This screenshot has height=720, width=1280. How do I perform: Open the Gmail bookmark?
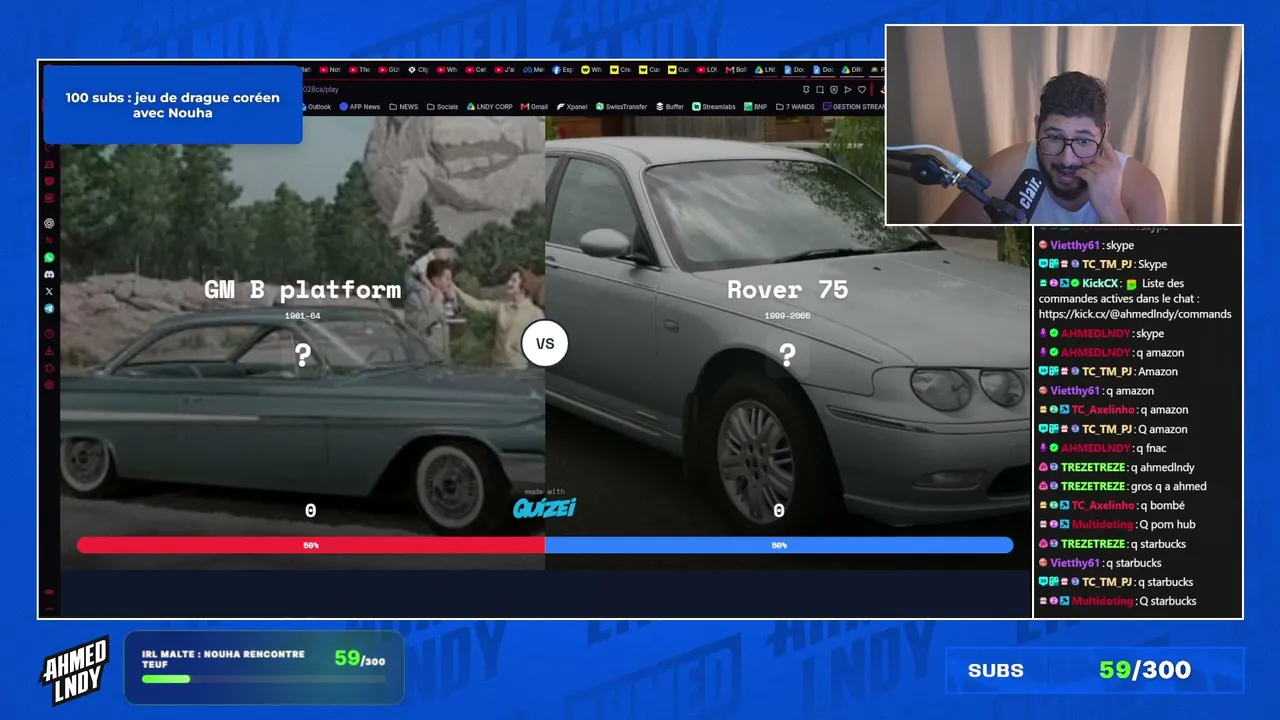pyautogui.click(x=534, y=106)
